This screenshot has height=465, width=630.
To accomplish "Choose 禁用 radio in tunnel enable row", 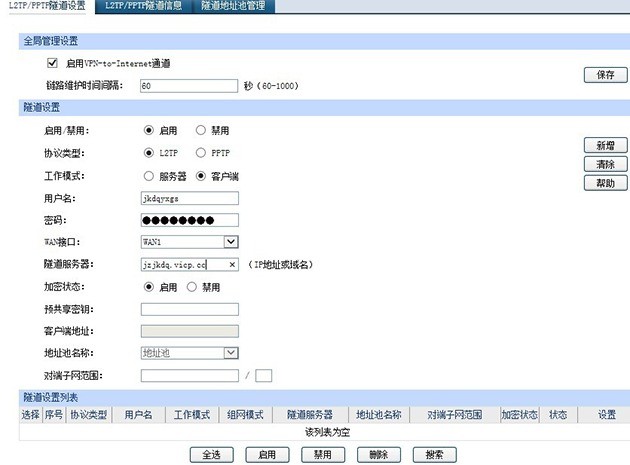I will [x=200, y=130].
